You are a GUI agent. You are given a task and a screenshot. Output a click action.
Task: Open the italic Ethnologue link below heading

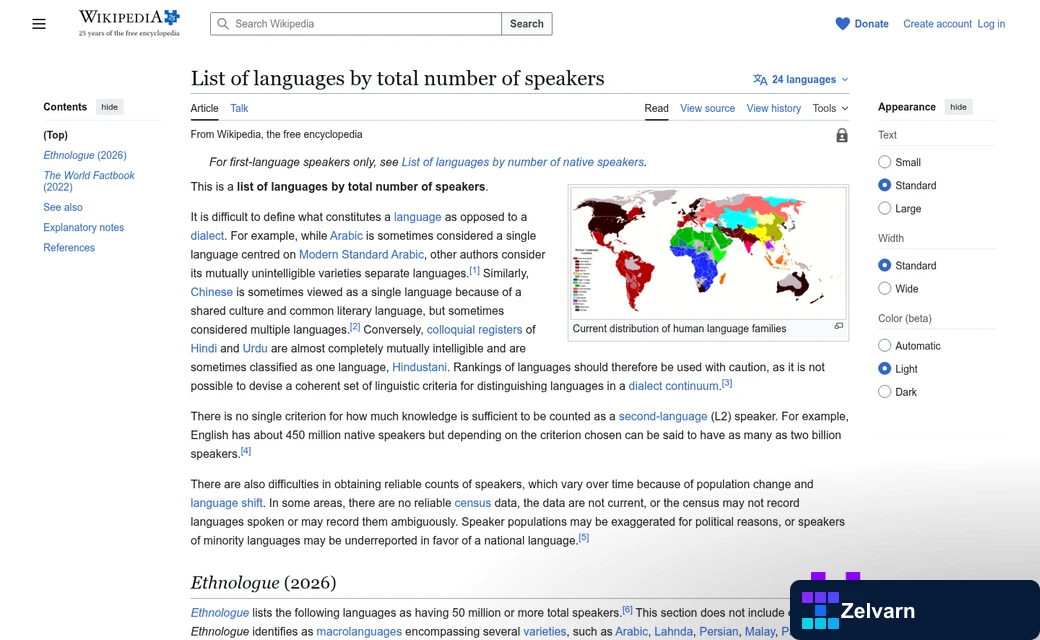coord(220,613)
